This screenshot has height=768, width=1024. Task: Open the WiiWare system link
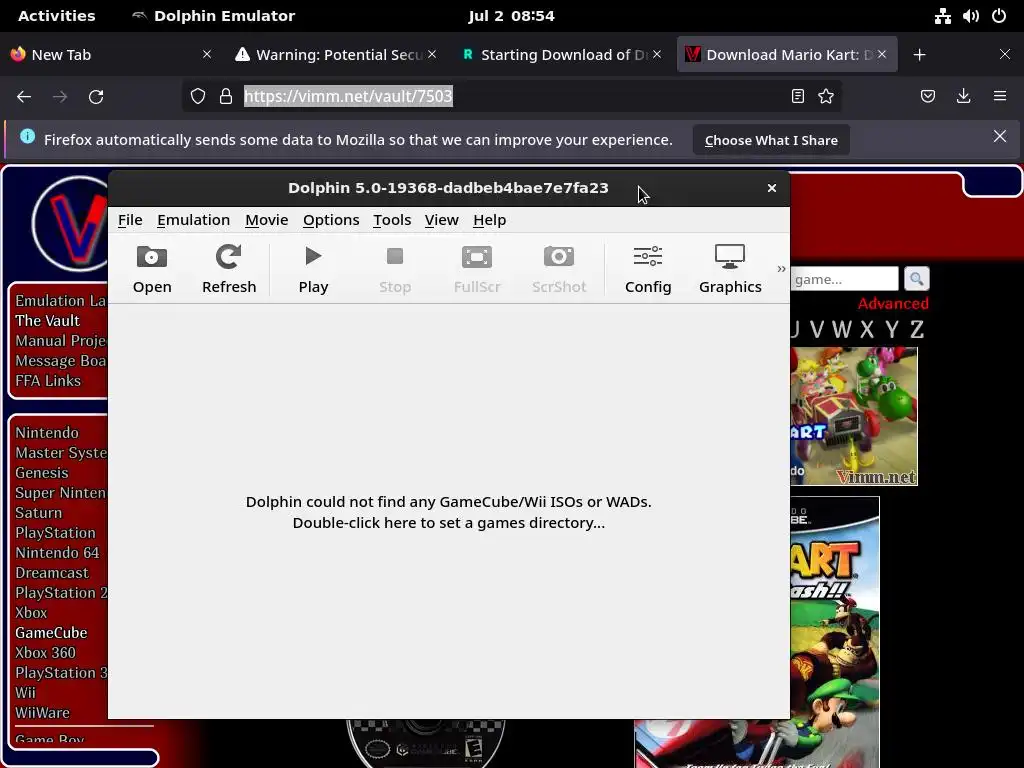click(x=42, y=712)
